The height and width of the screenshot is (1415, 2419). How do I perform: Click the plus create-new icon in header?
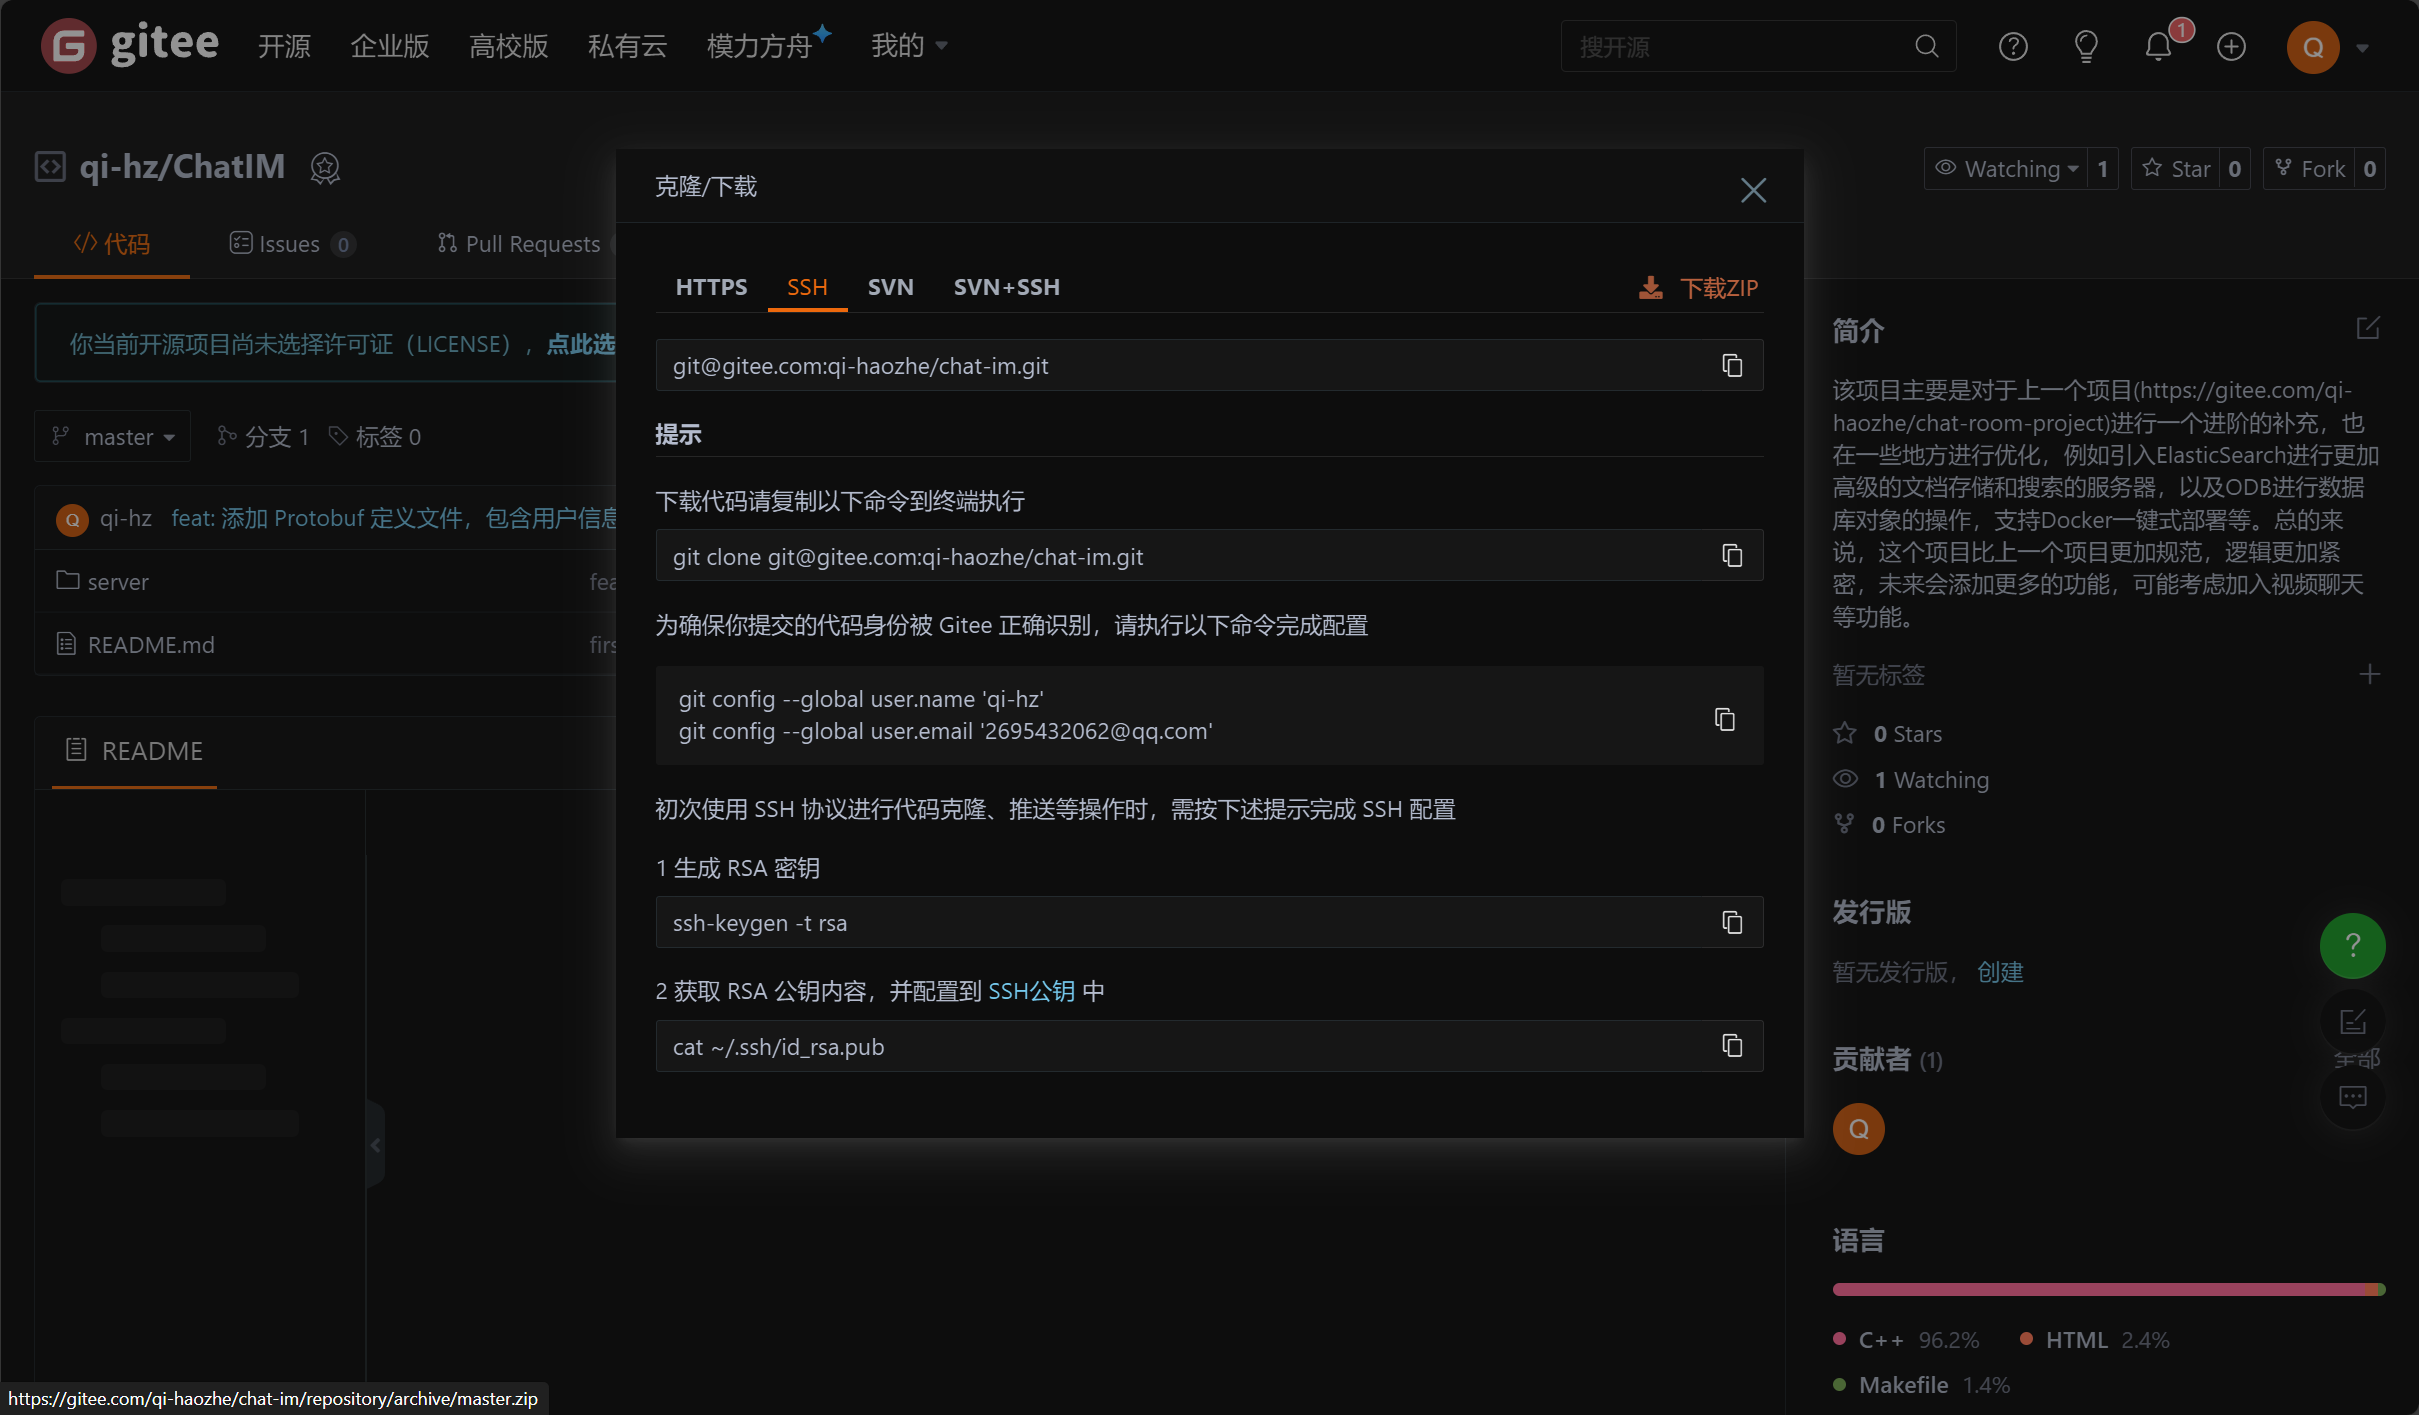point(2231,46)
